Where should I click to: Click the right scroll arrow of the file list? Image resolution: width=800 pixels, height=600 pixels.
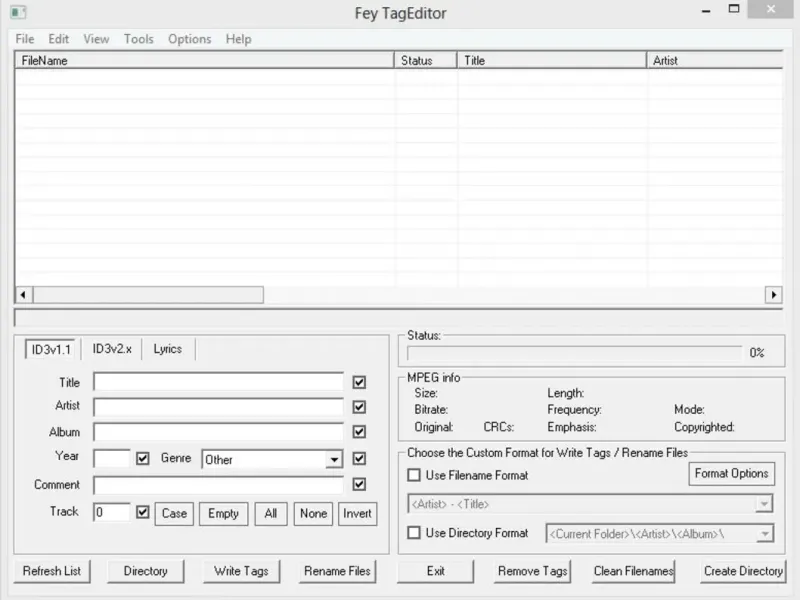[773, 294]
